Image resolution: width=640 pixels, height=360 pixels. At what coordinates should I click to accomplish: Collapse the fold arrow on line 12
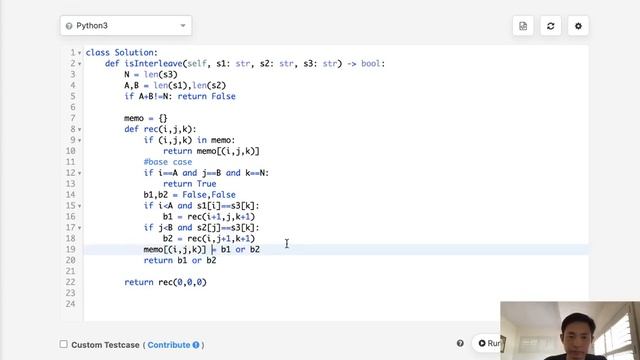click(x=80, y=173)
